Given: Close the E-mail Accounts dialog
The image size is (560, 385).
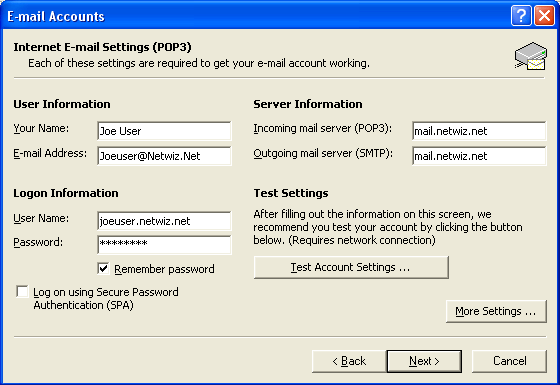Looking at the screenshot, I should coord(544,16).
